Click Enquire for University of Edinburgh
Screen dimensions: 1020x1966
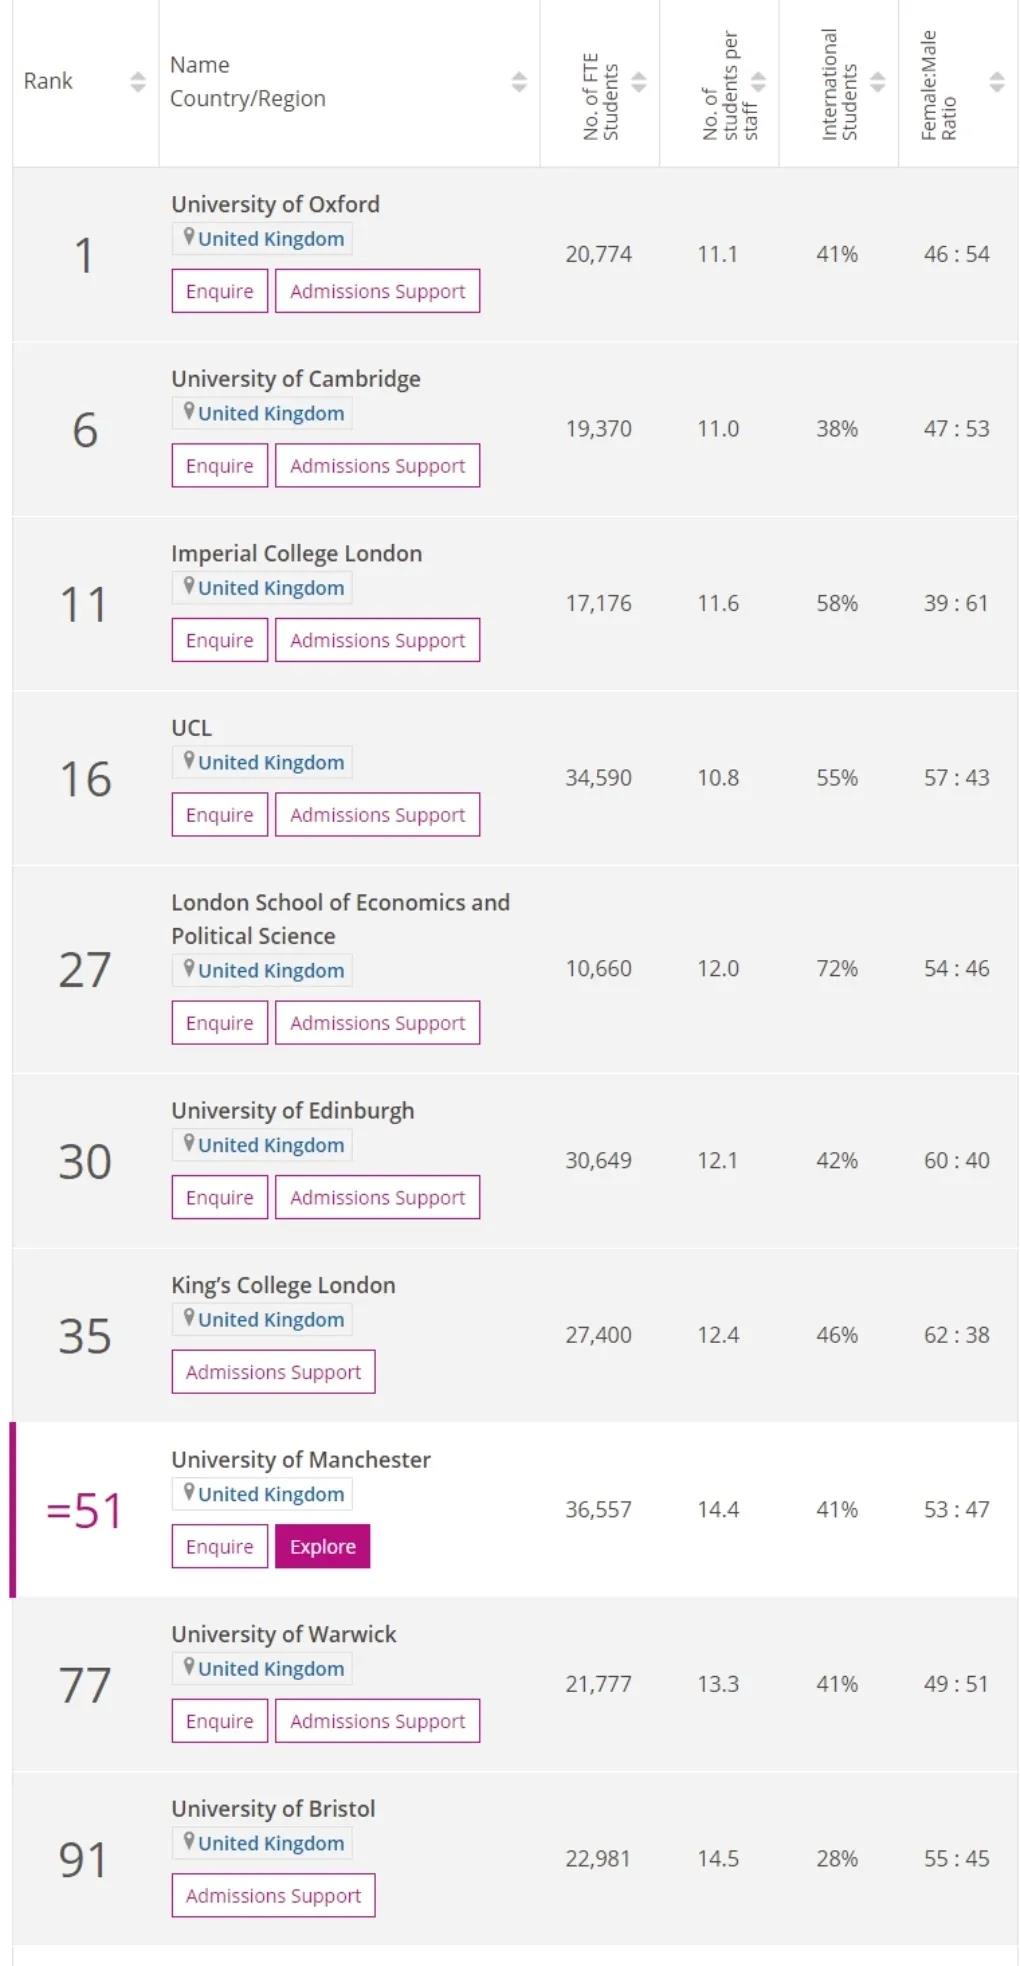click(220, 1197)
